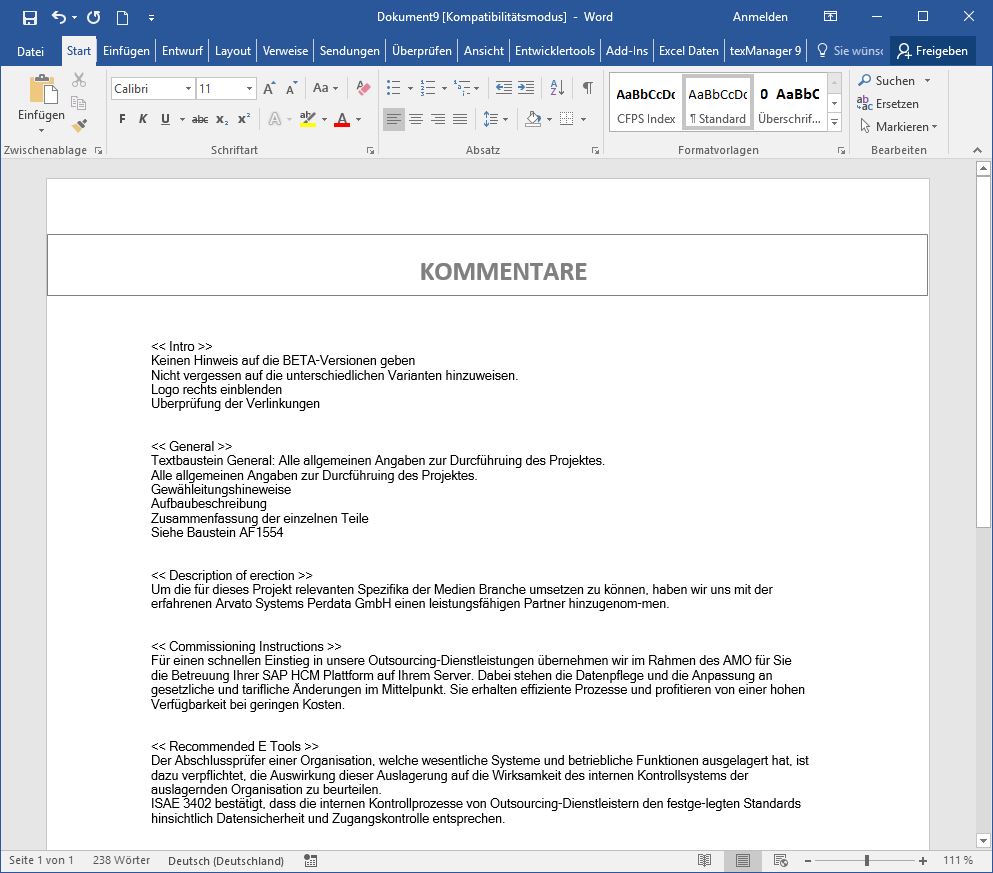Select the Standard style
The width and height of the screenshot is (993, 873).
(718, 103)
